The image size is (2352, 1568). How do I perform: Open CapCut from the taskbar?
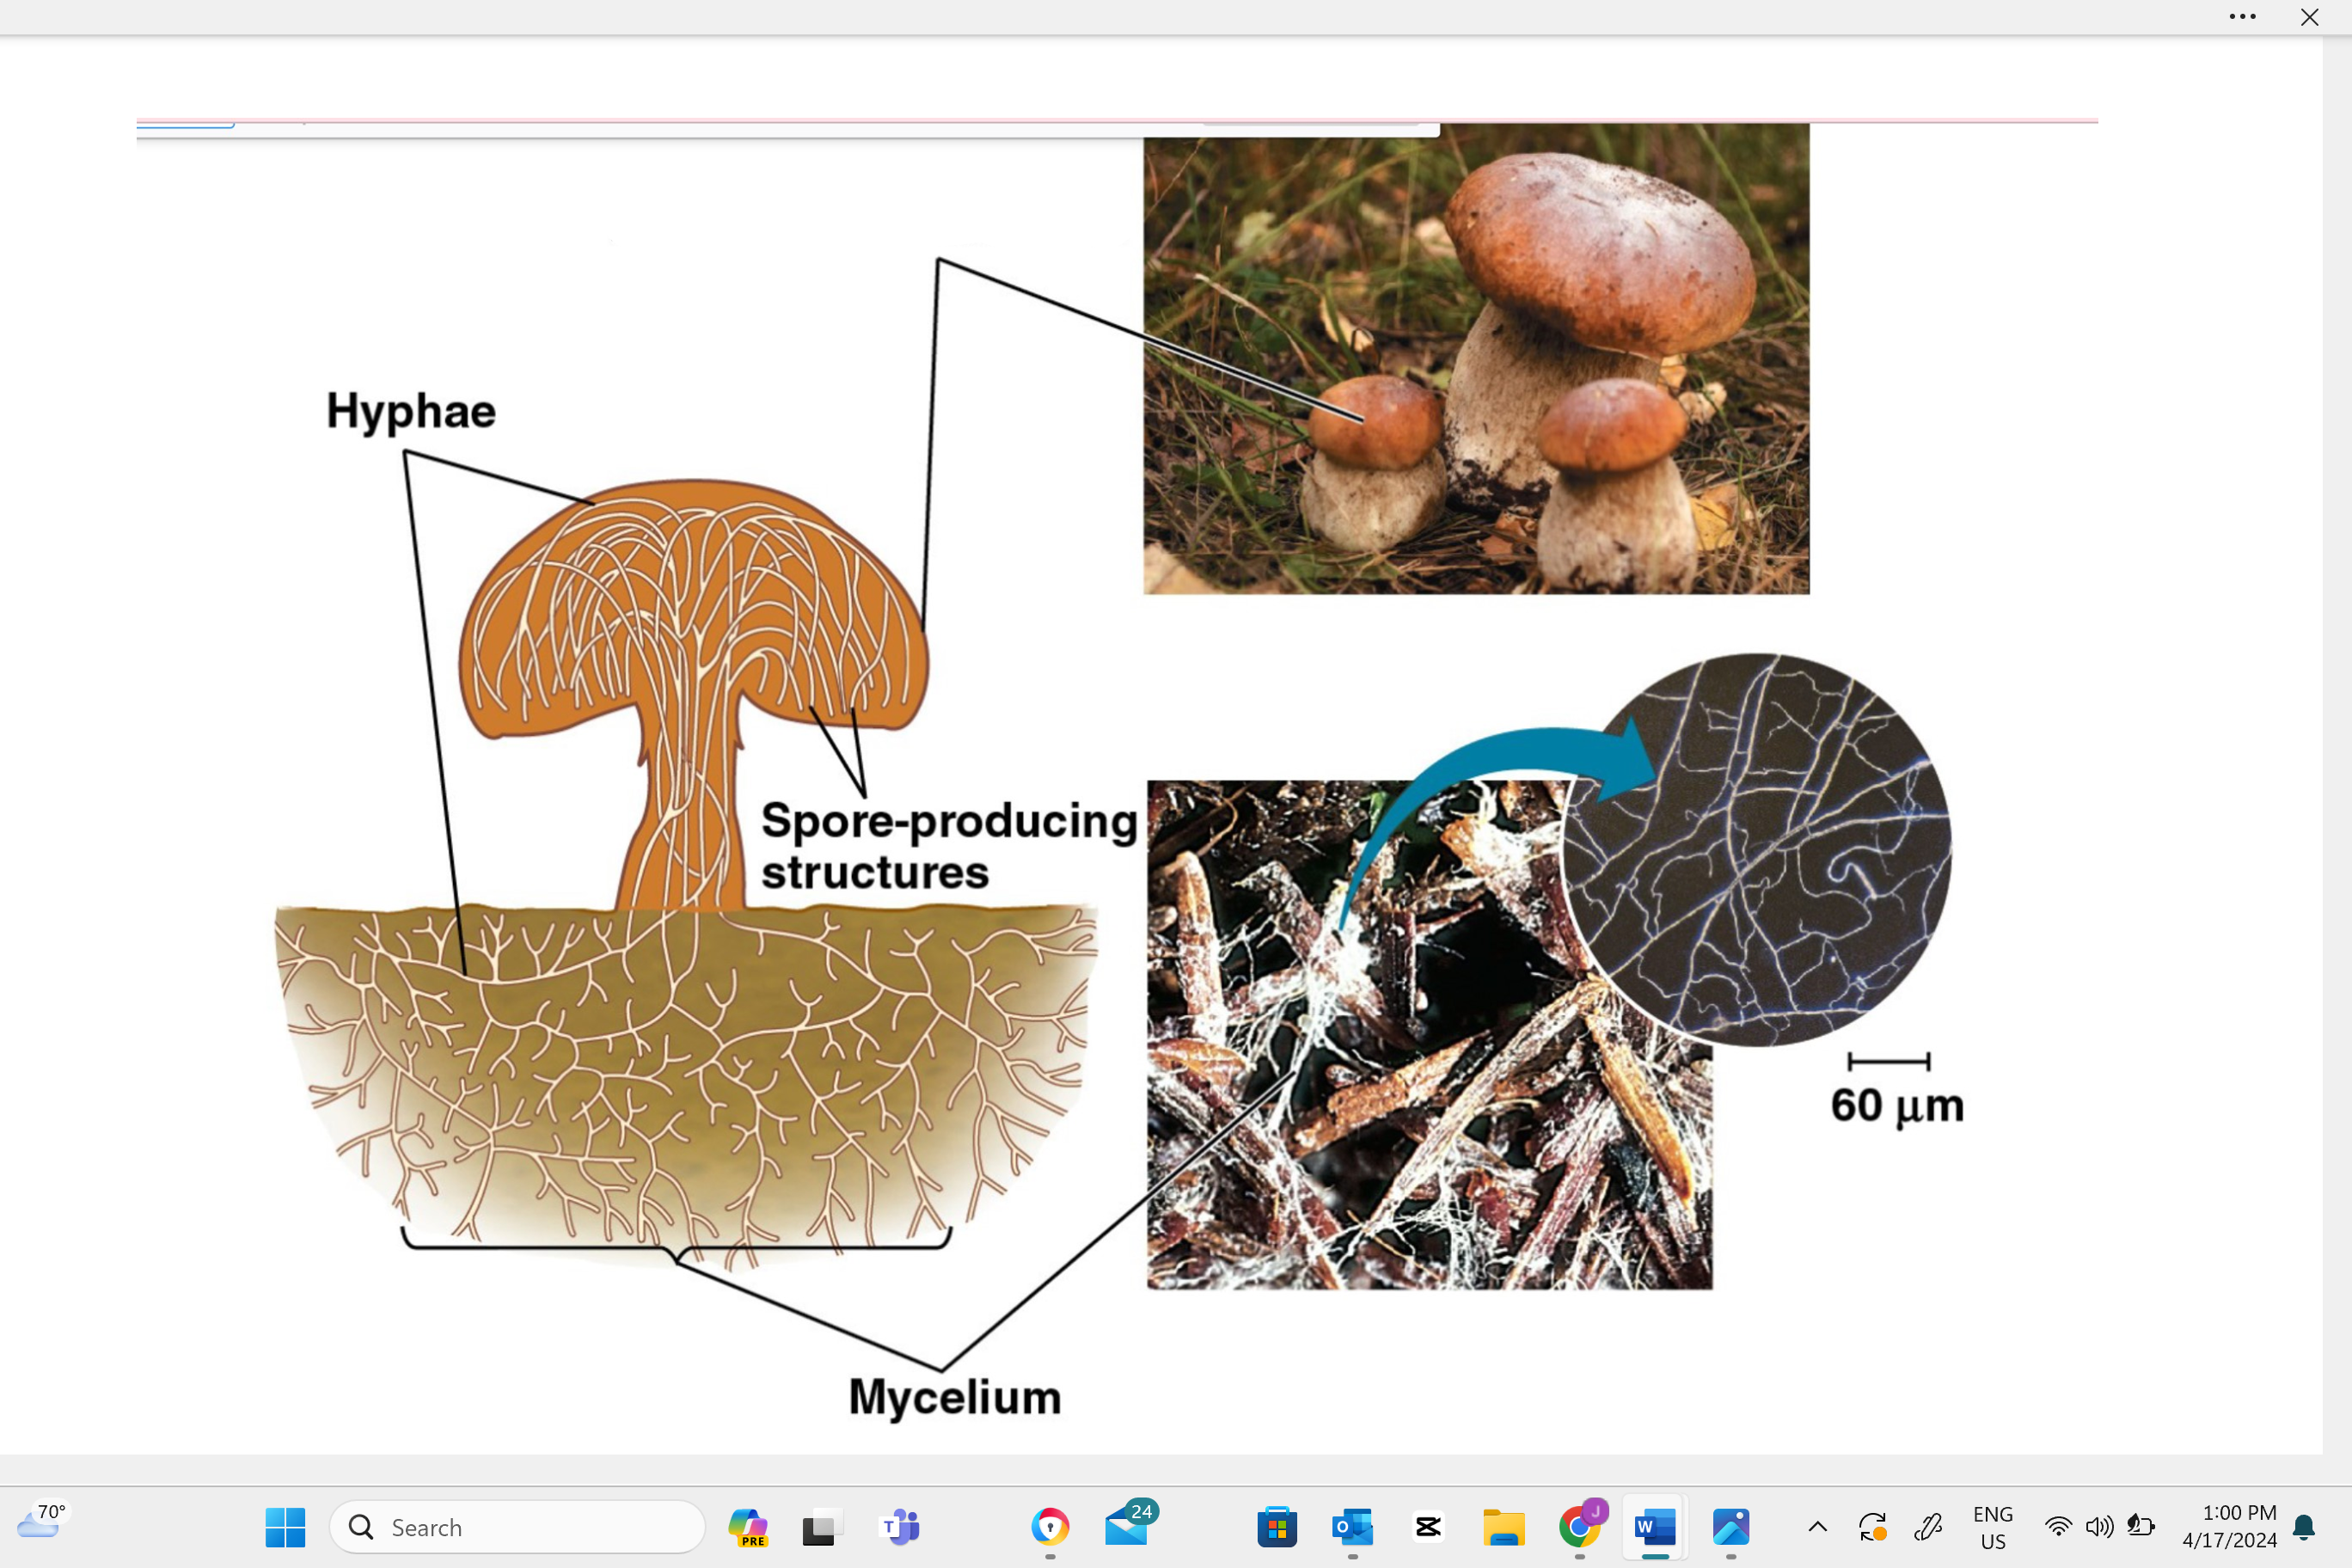point(1428,1527)
